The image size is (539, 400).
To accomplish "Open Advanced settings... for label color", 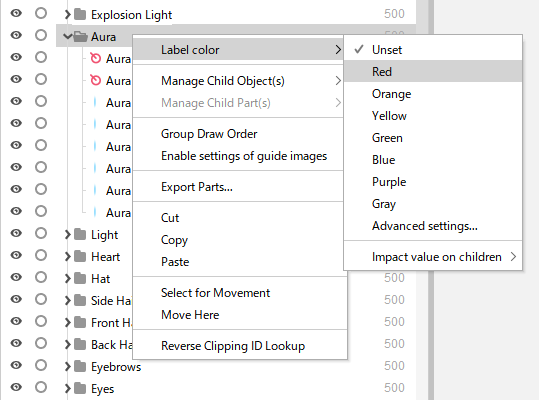I will pos(425,226).
